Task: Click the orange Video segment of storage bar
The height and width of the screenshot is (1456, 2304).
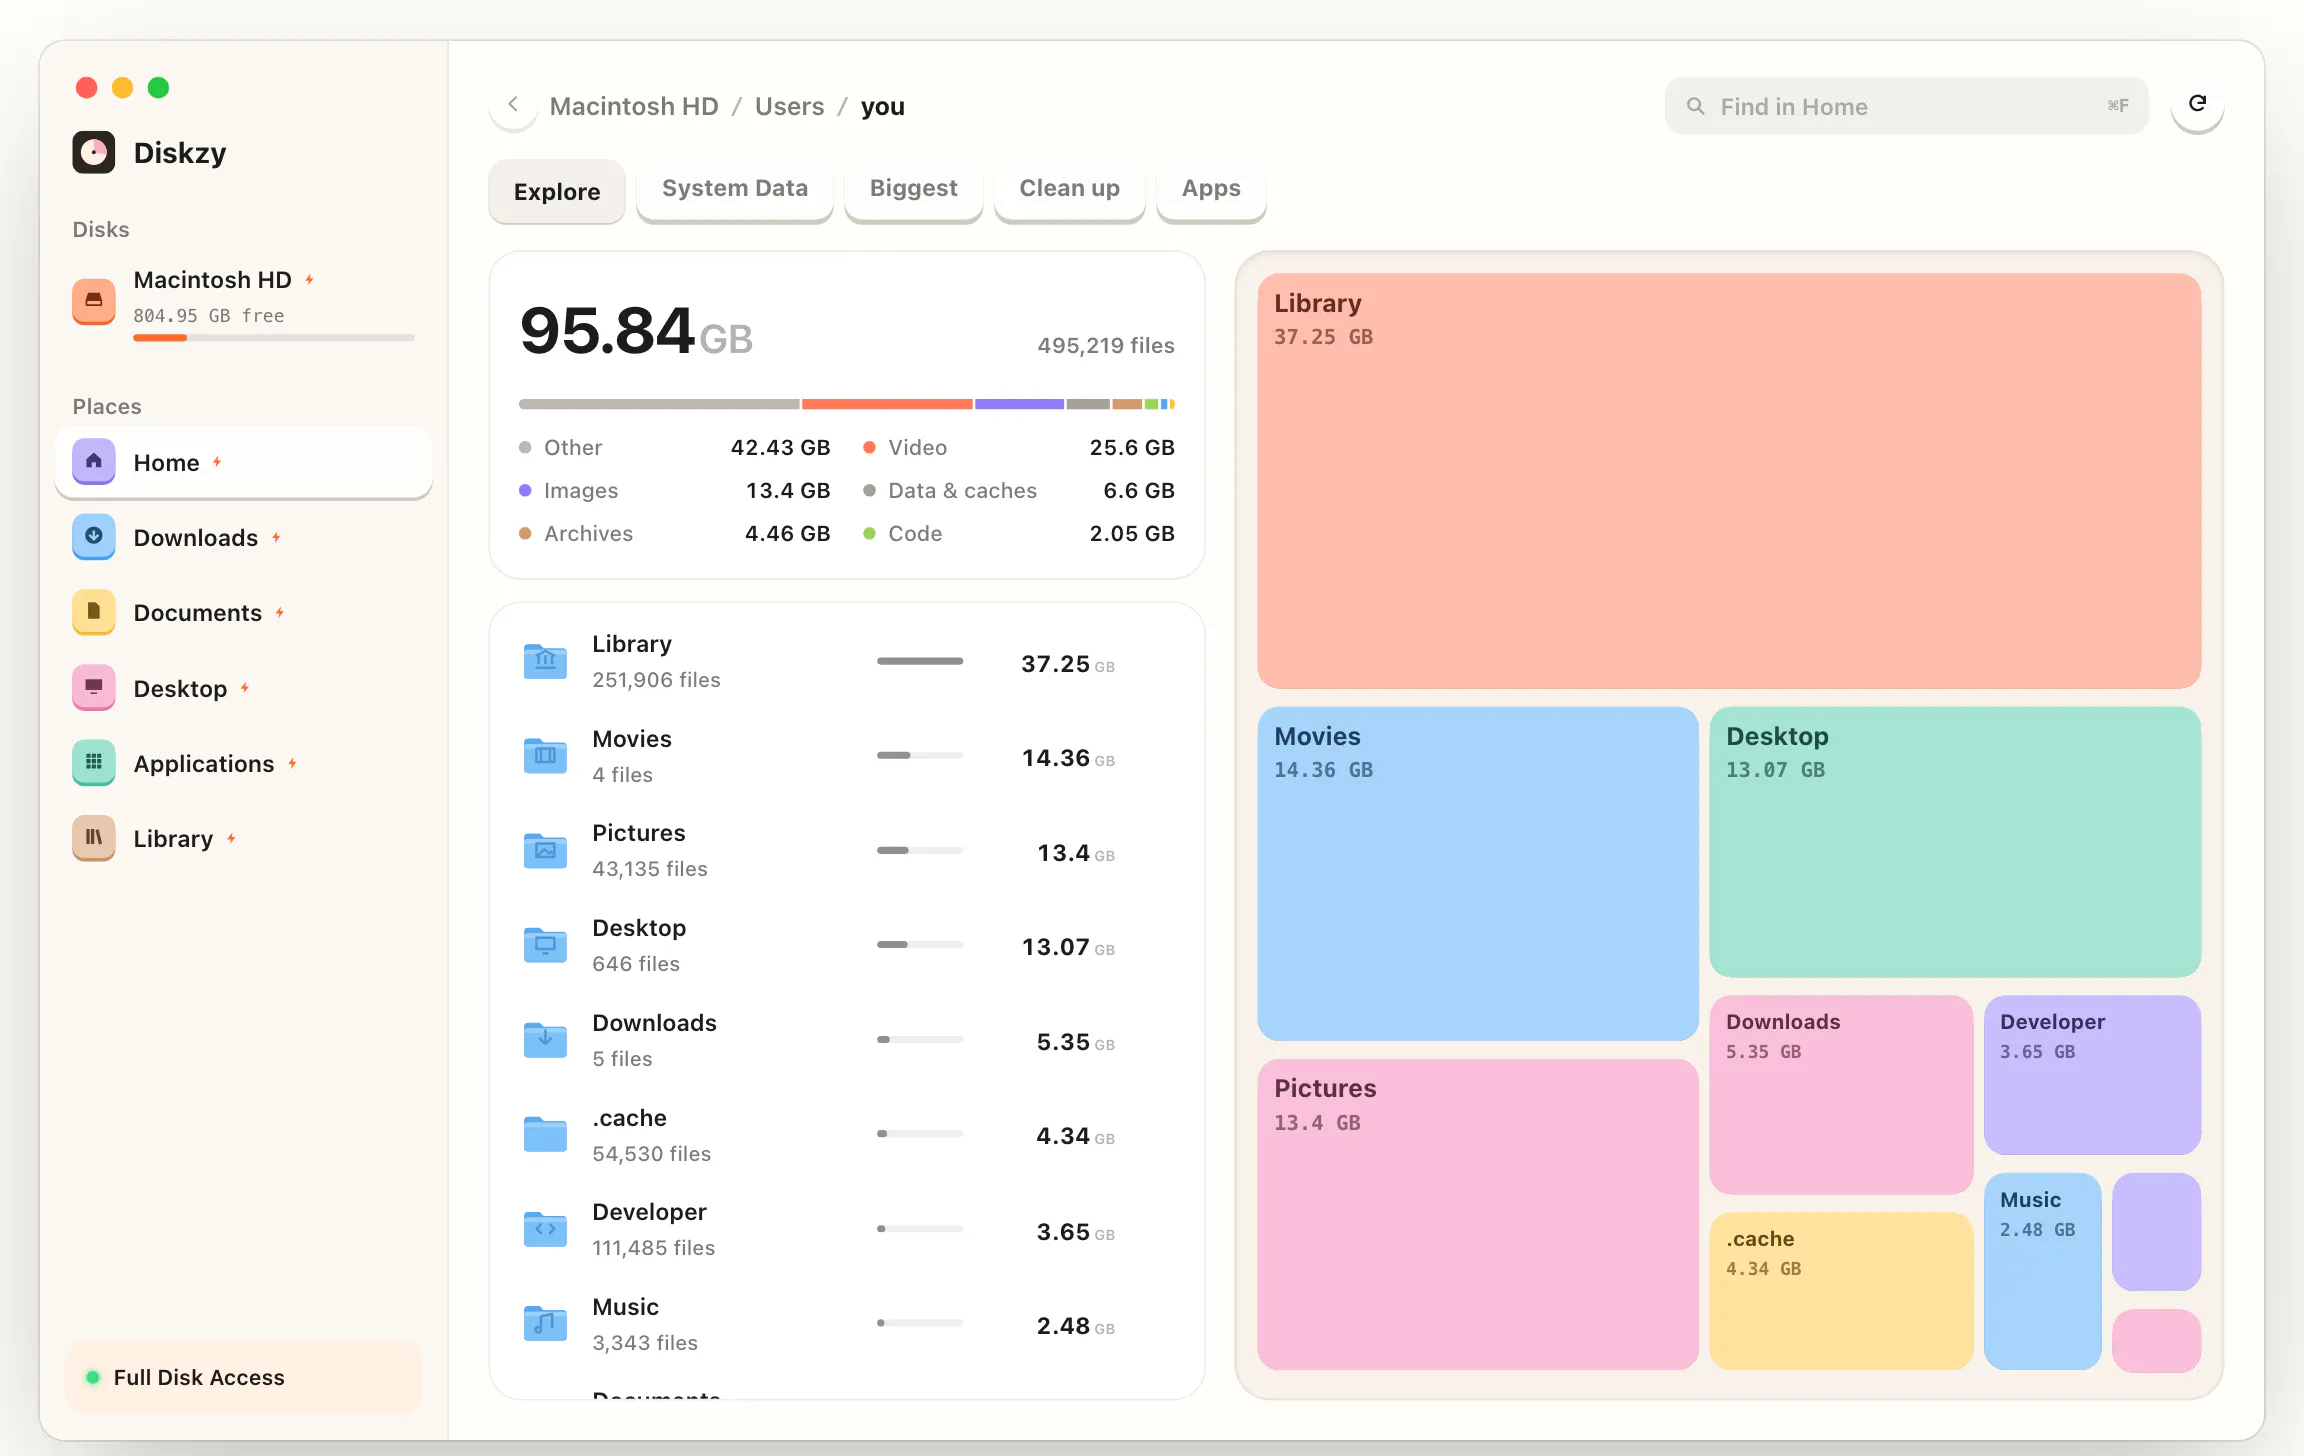Action: coord(887,404)
